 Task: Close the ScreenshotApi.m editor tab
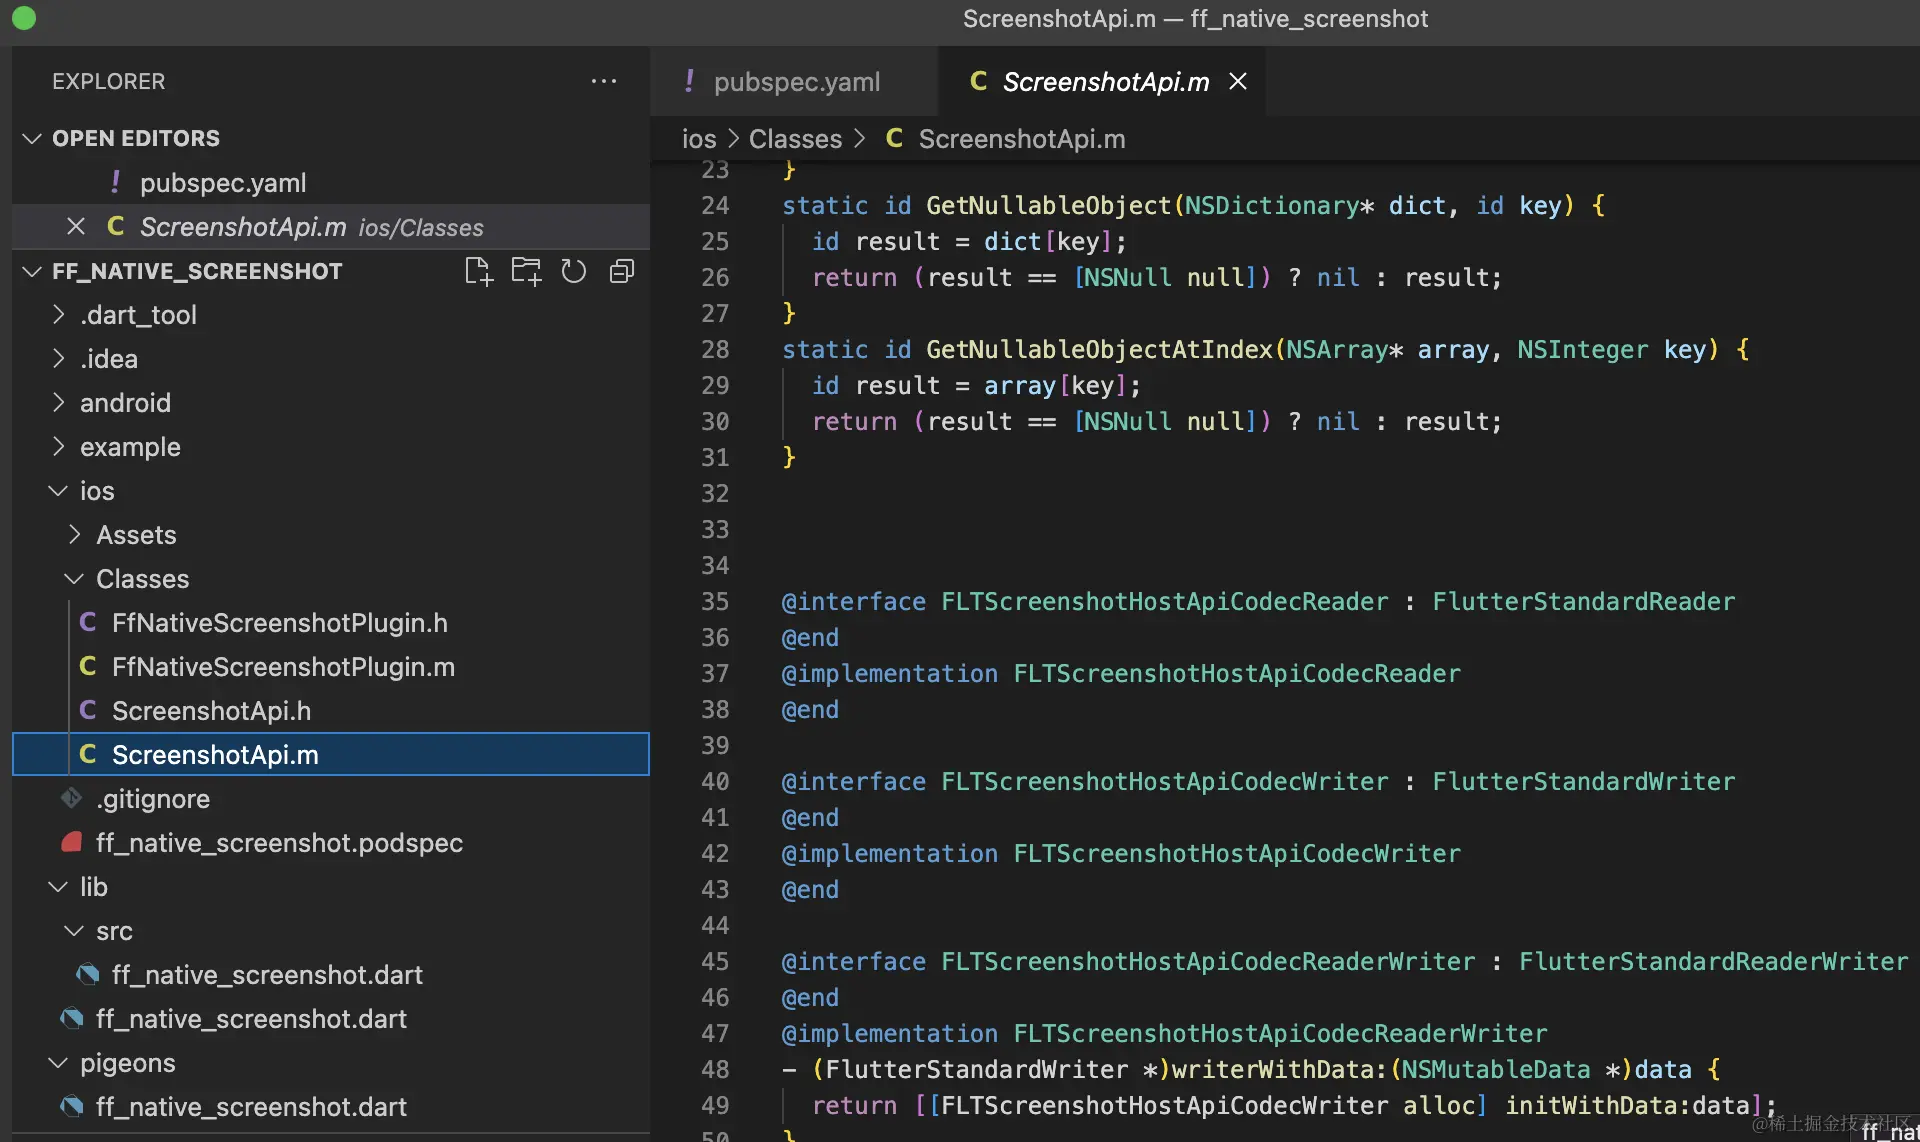(1238, 81)
